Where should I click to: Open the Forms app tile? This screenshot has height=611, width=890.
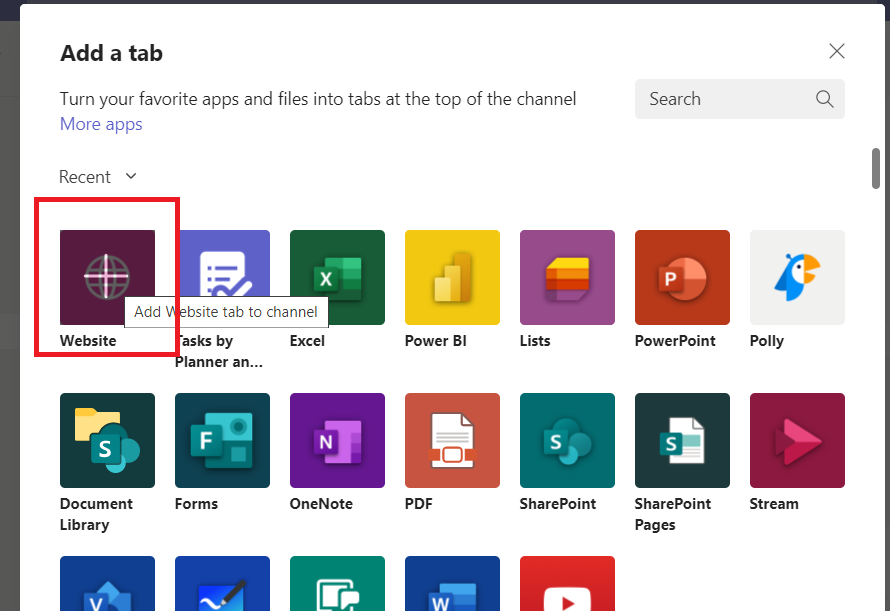coord(222,440)
